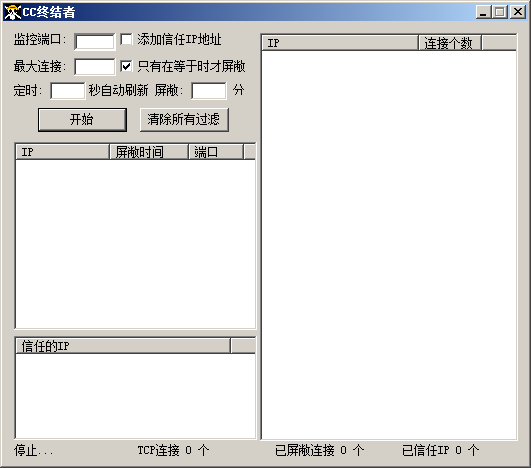Minimize the CC终结者 window
Image resolution: width=531 pixels, height=468 pixels.
[x=483, y=12]
